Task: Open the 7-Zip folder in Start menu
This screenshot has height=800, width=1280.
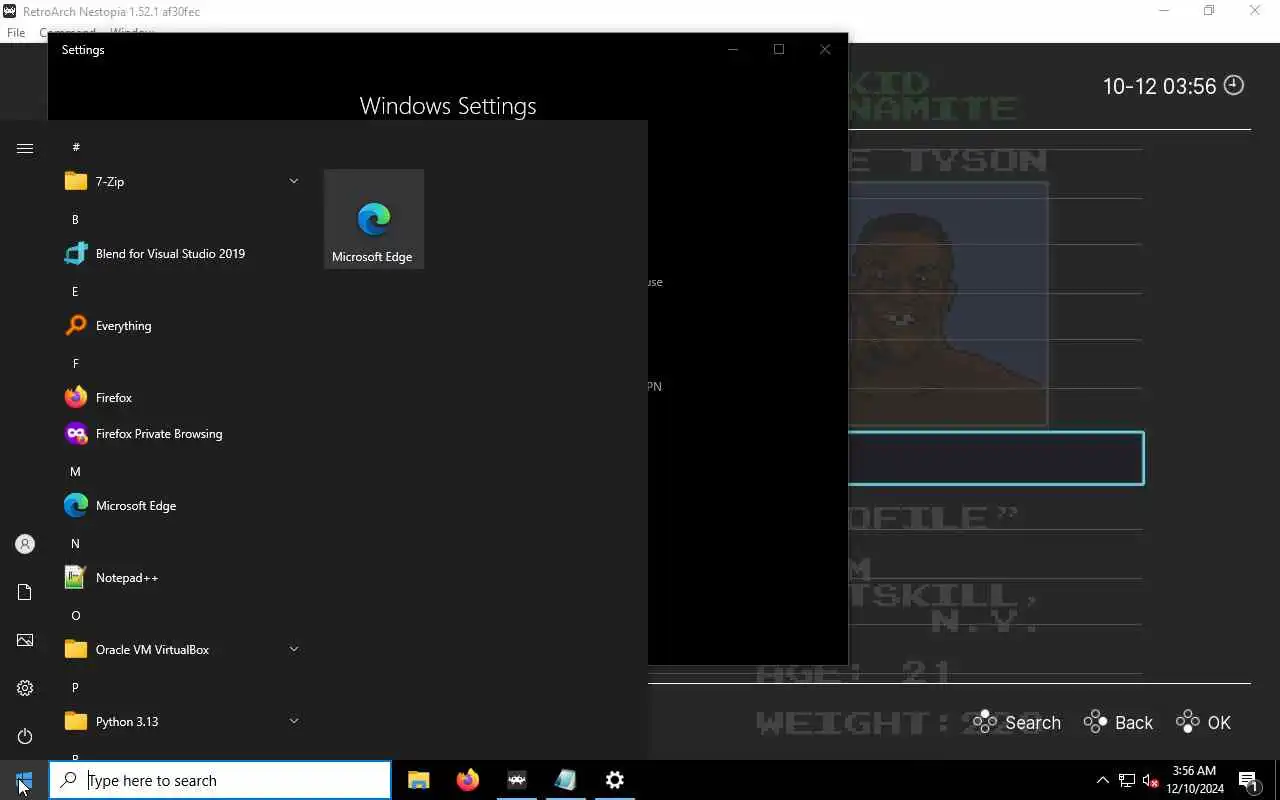Action: click(182, 181)
